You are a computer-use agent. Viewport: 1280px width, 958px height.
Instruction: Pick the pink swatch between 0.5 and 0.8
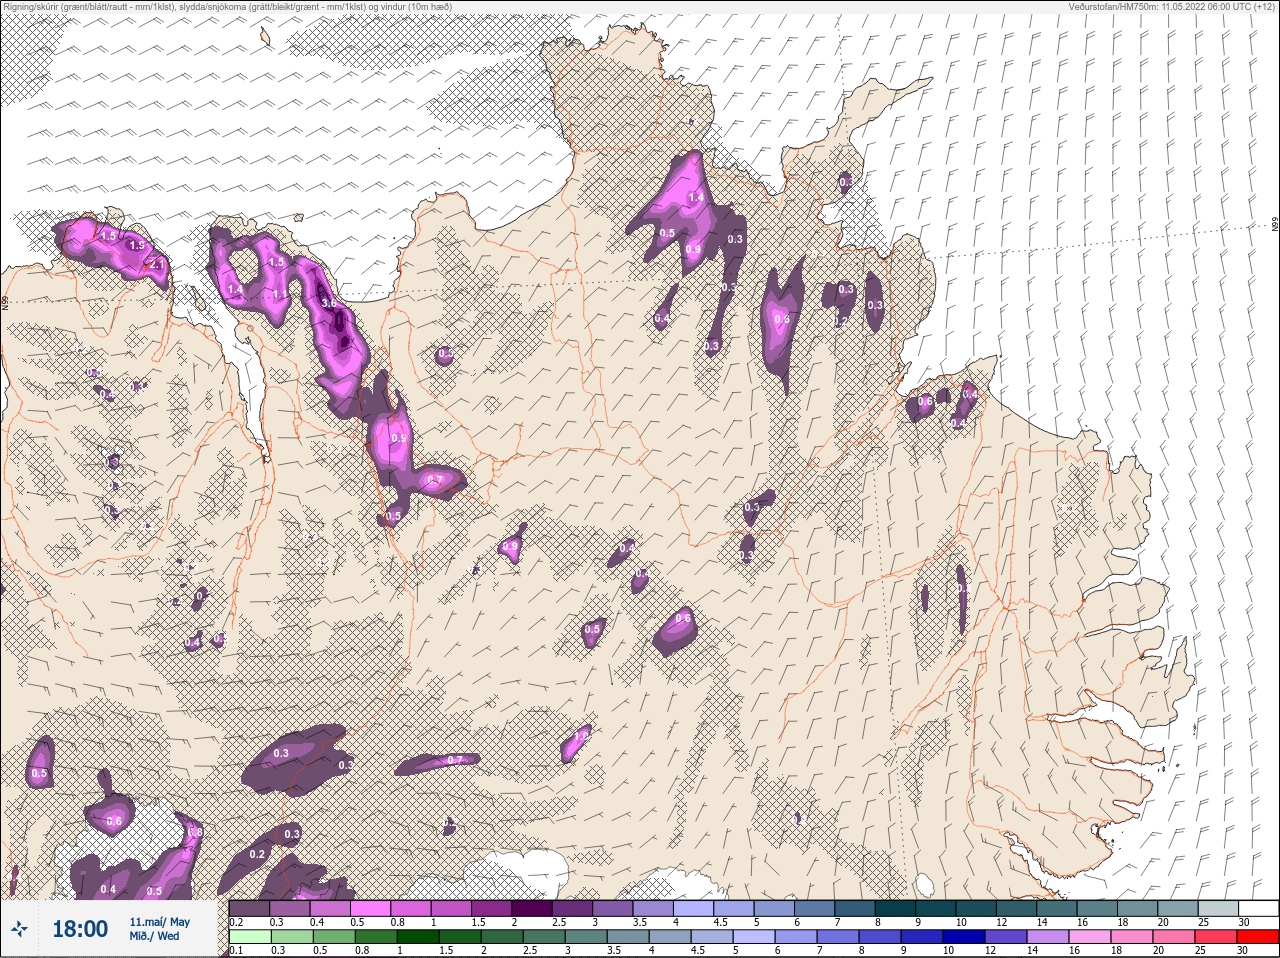click(x=371, y=908)
